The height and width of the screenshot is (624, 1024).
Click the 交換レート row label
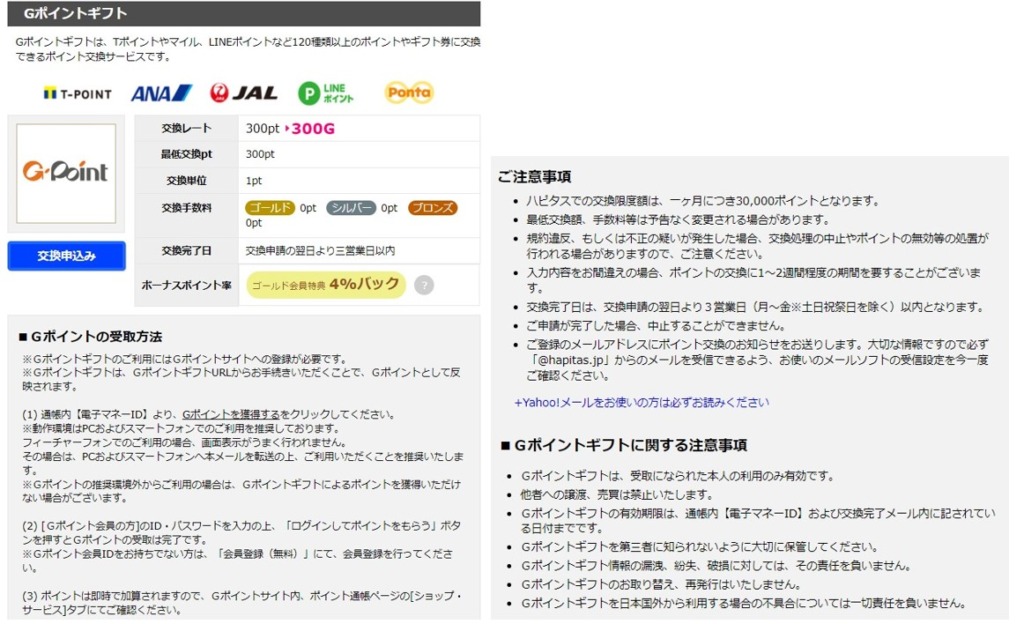click(187, 129)
